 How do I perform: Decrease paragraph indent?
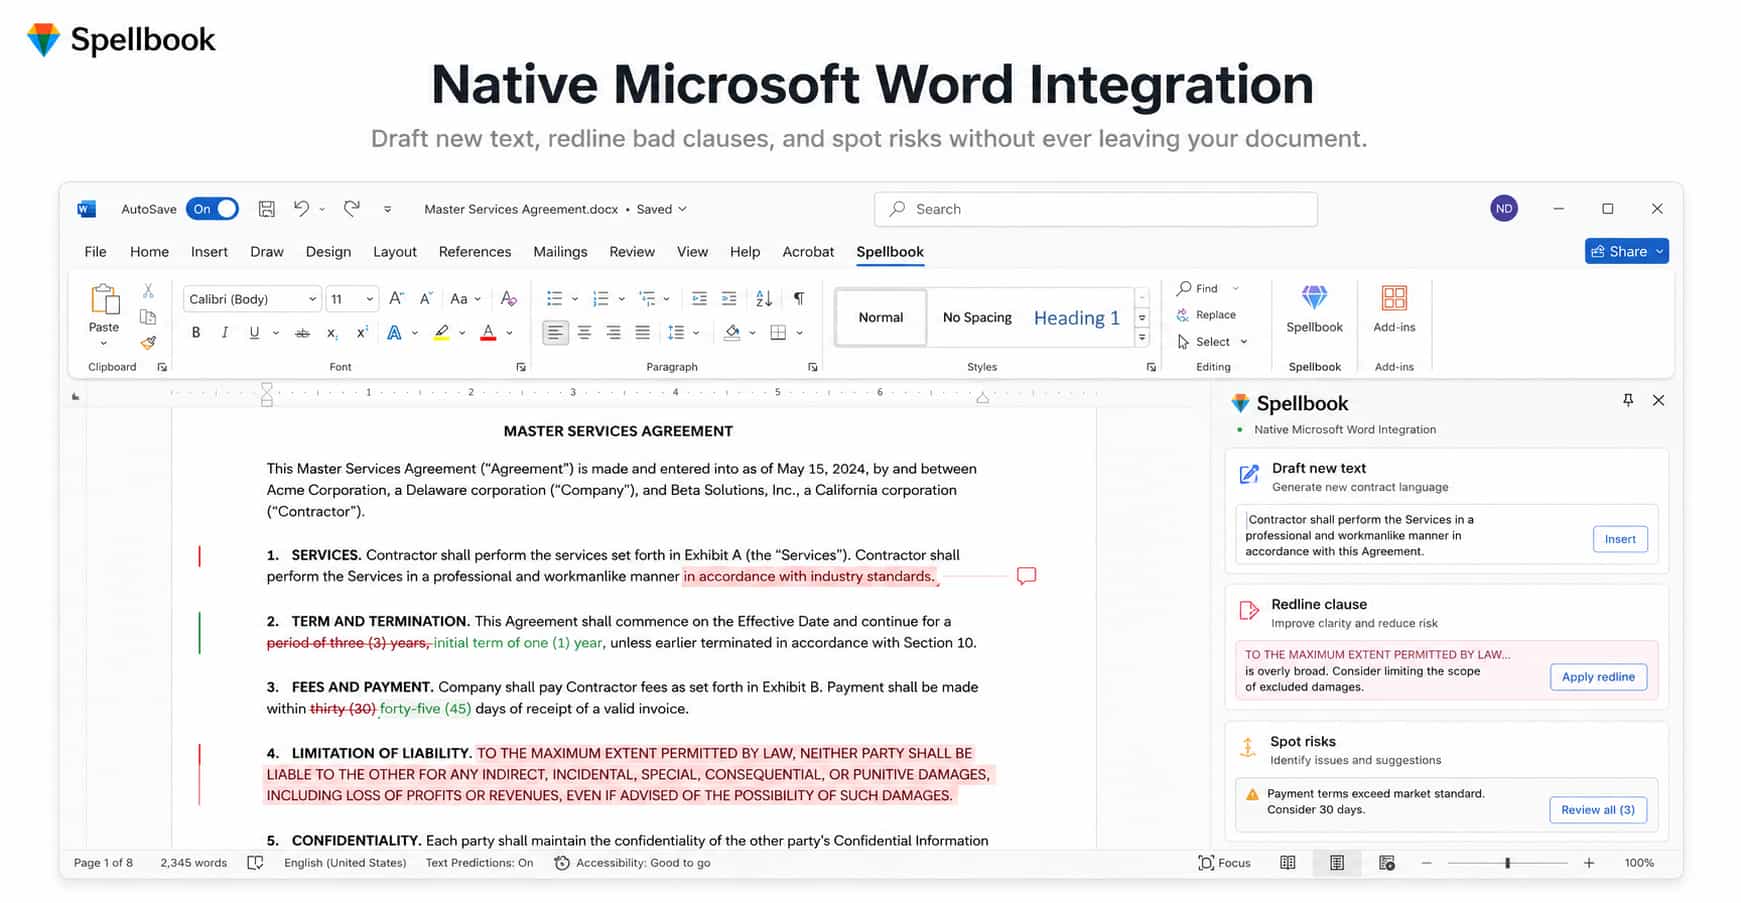click(x=699, y=298)
